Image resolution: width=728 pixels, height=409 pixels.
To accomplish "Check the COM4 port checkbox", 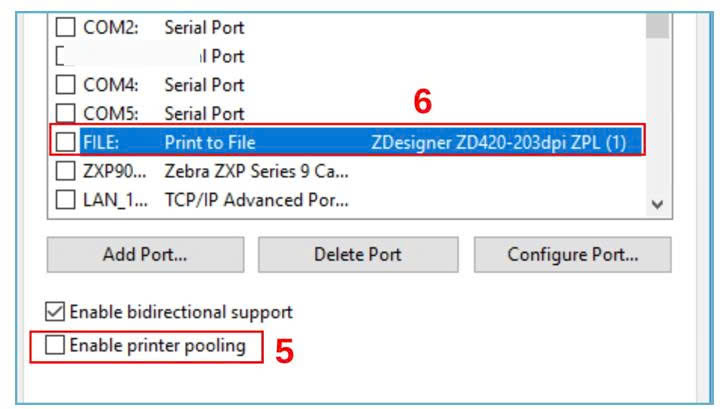I will coord(65,85).
